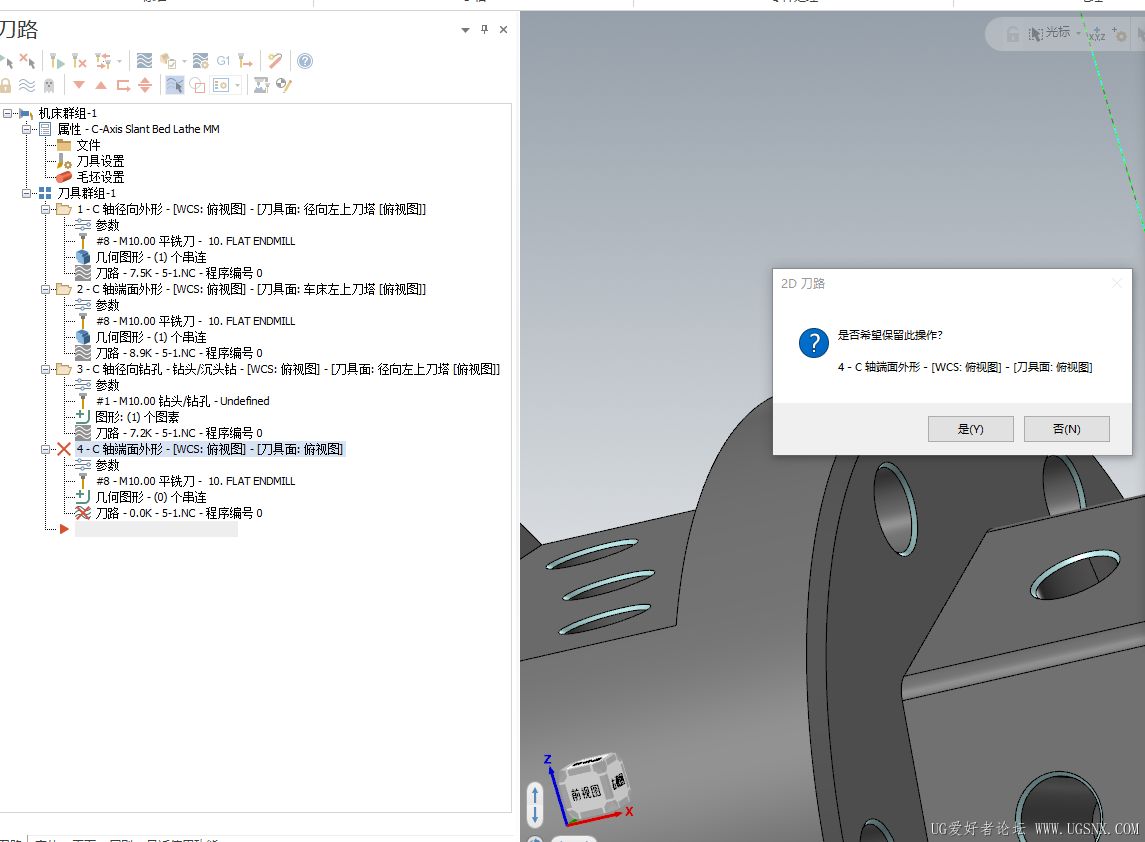Screen dimensions: 1145x842
Task: Click the wand toolpath utility icon
Action: [275, 61]
